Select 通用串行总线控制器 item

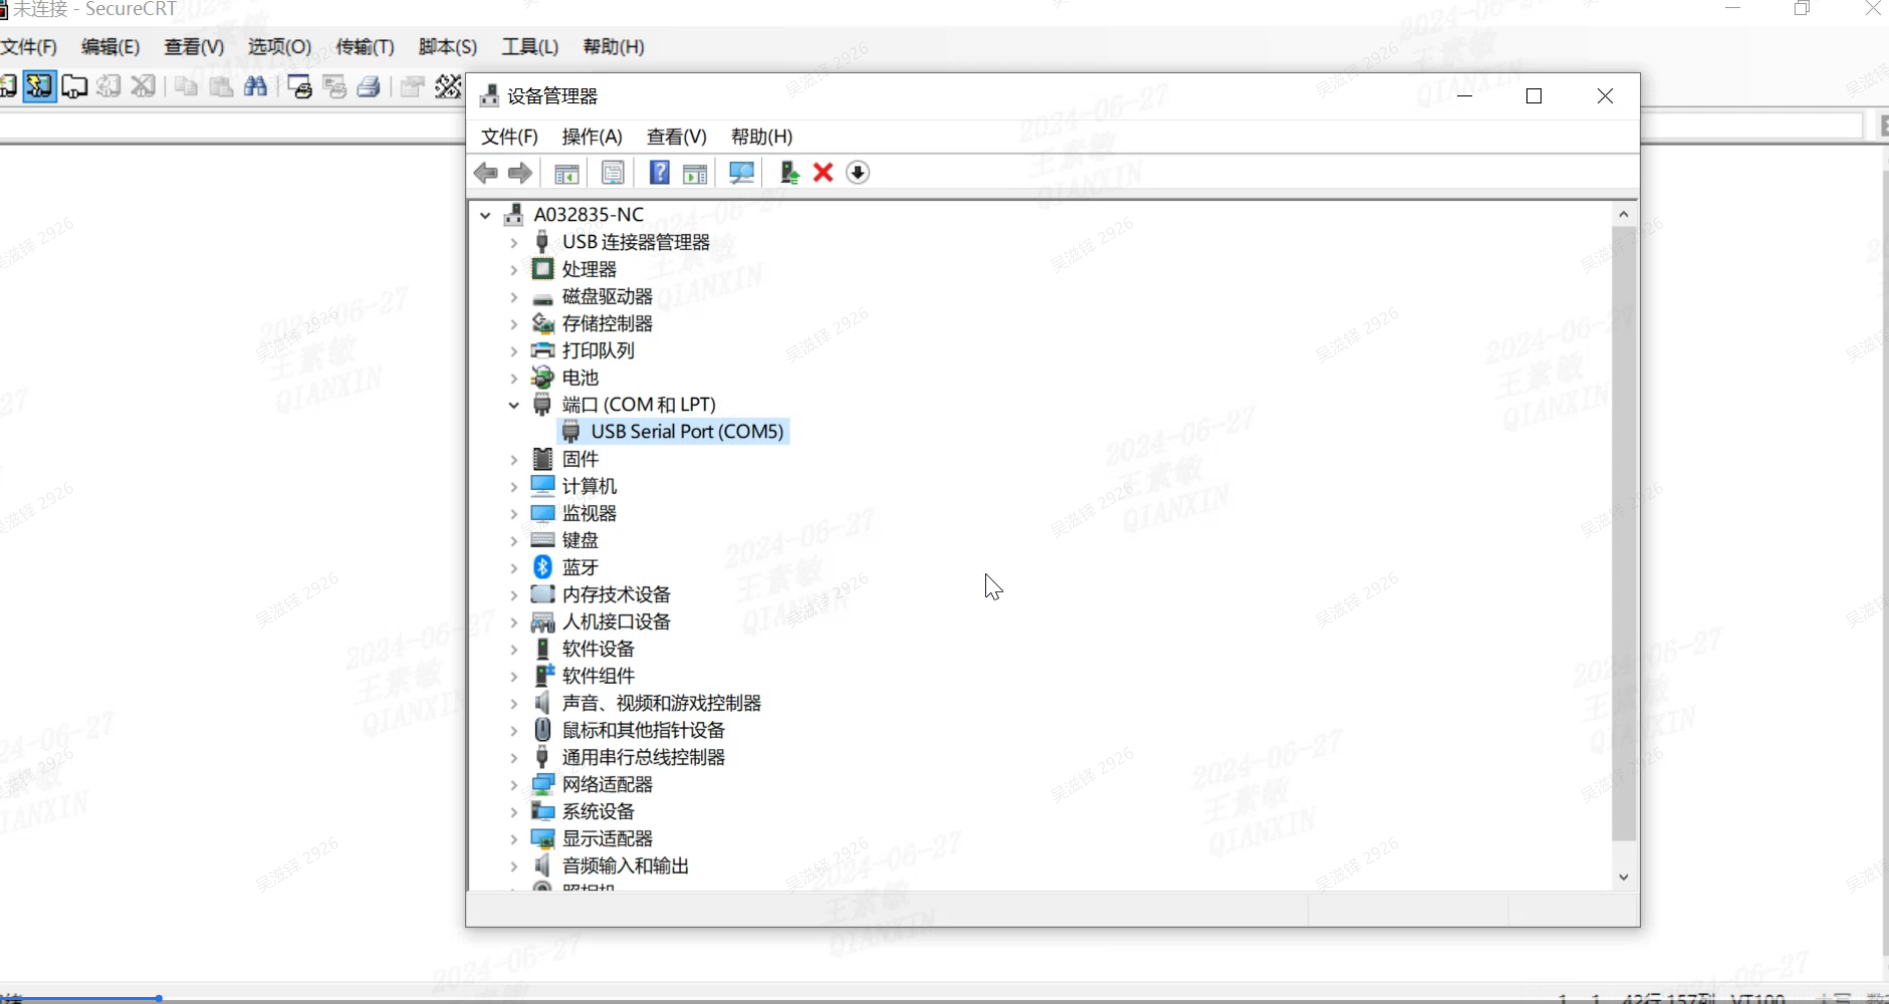click(x=643, y=757)
